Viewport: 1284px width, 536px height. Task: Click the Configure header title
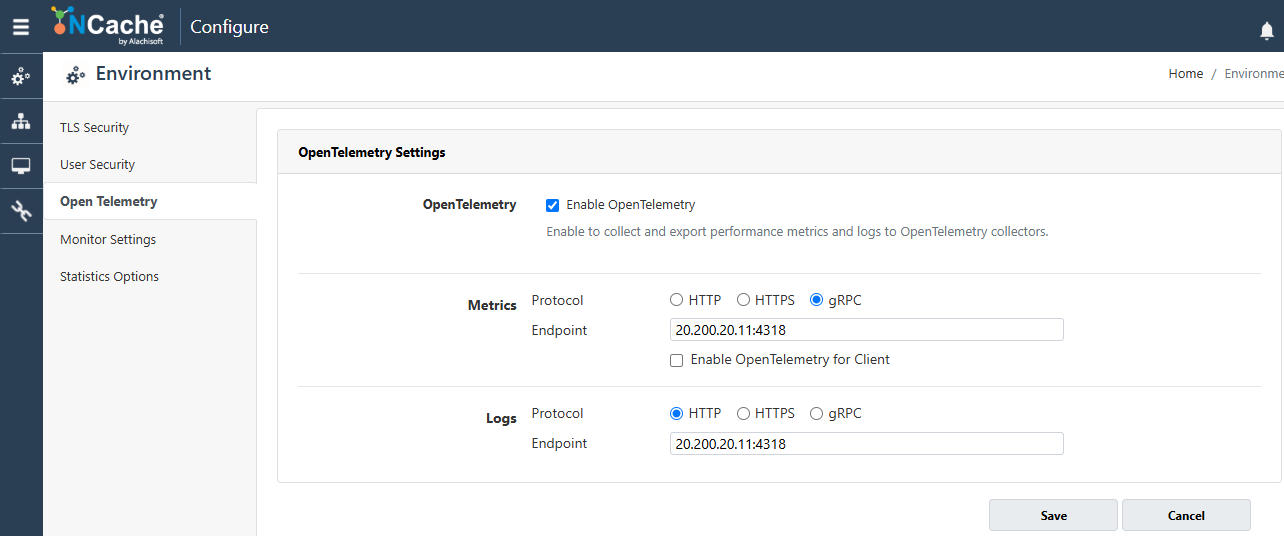click(x=229, y=27)
